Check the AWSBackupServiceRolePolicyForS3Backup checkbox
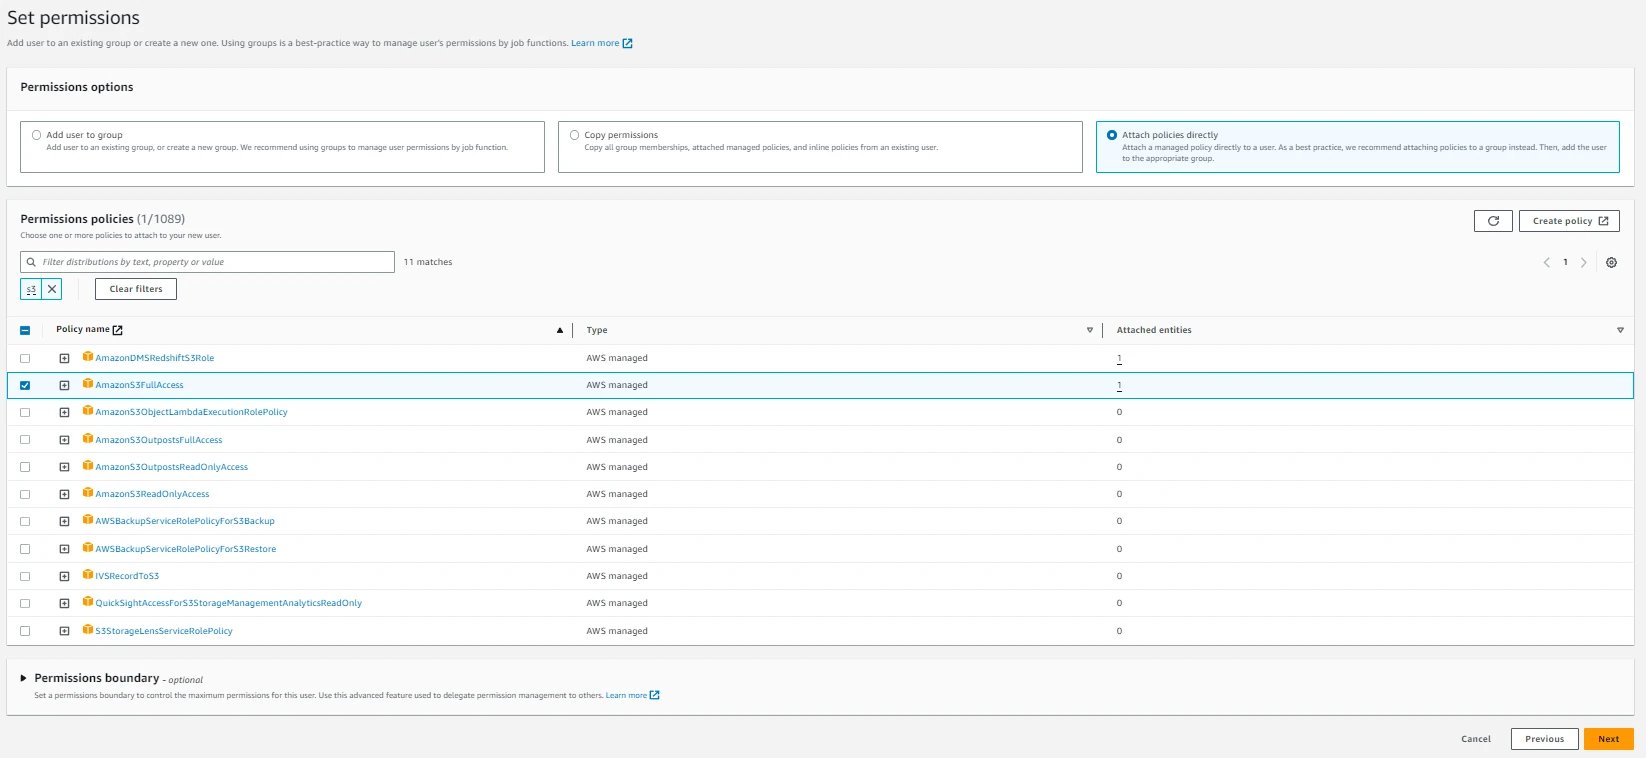This screenshot has width=1646, height=758. (x=25, y=521)
